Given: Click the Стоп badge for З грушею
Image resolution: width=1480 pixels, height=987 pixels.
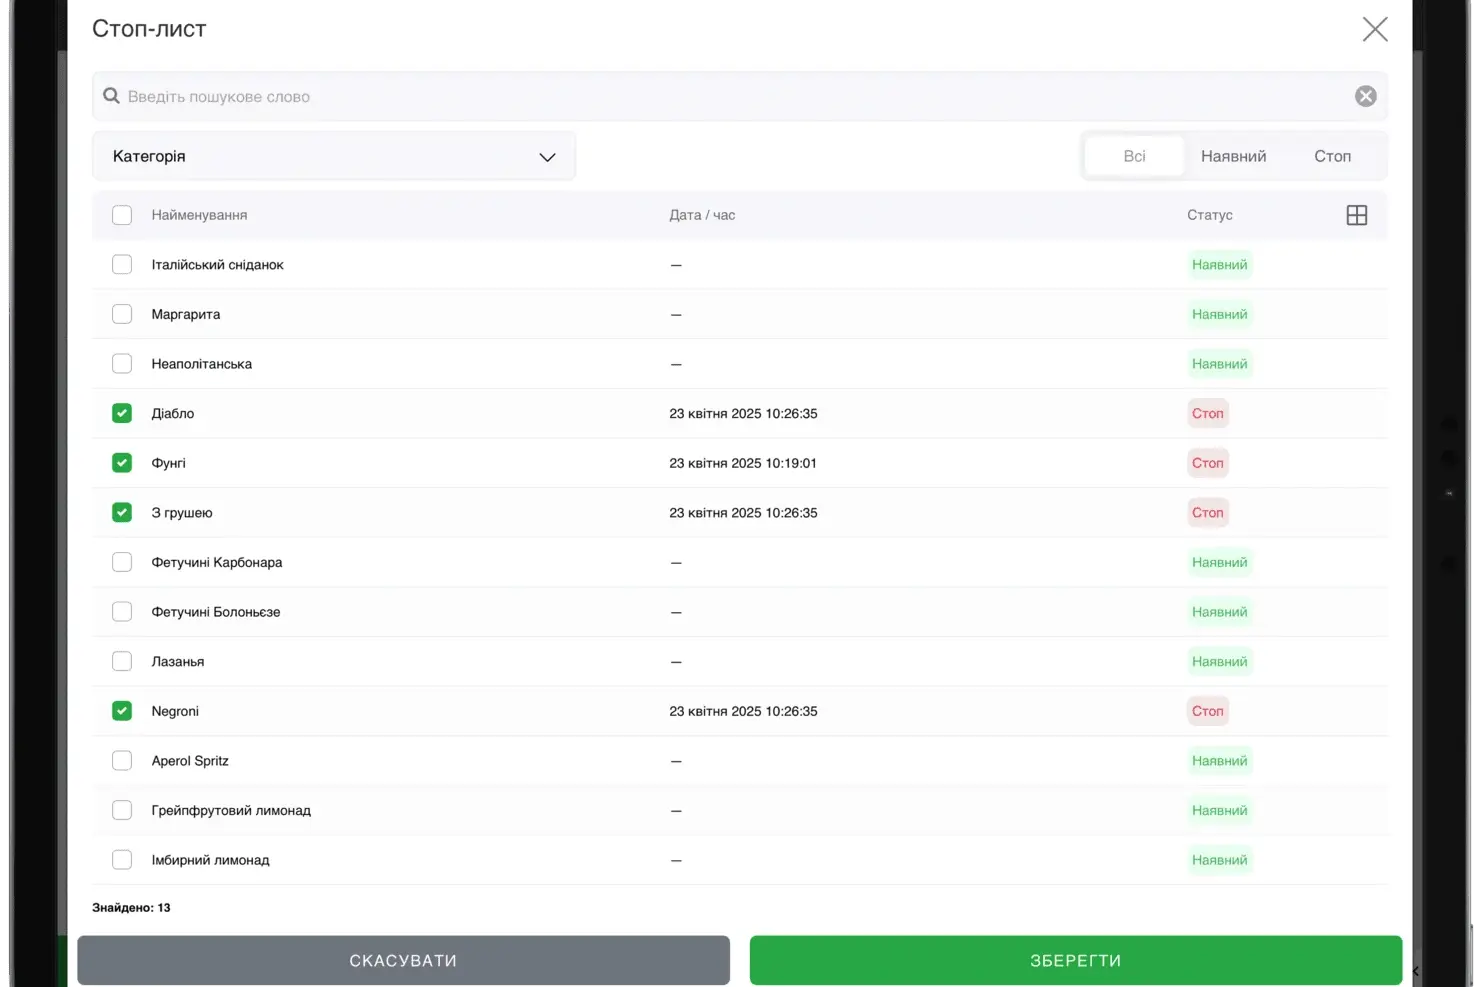Looking at the screenshot, I should coord(1208,512).
